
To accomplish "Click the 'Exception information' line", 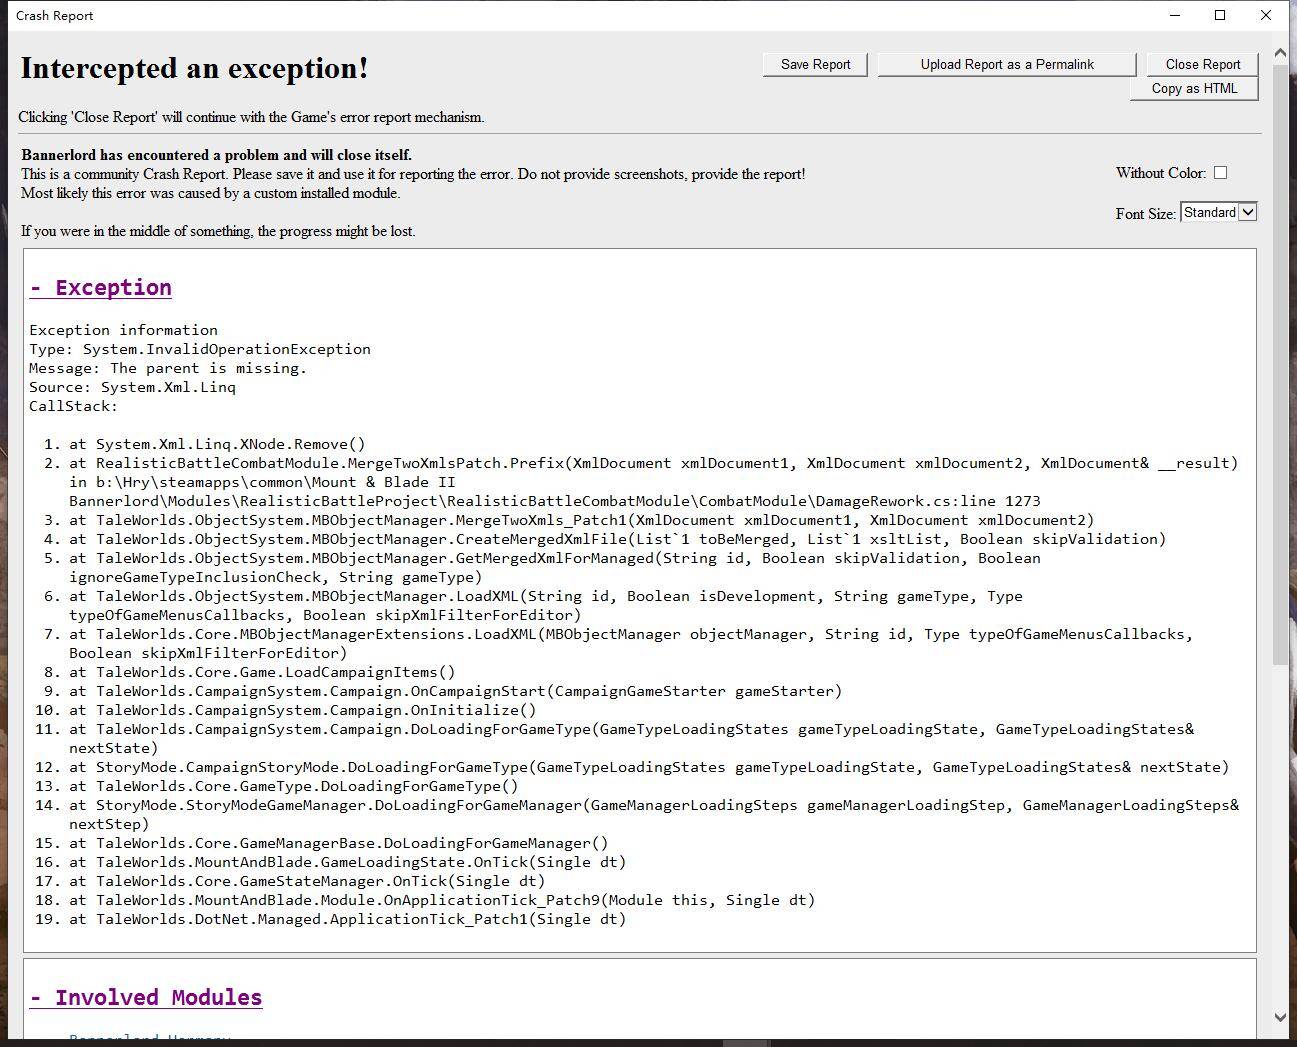I will click(x=124, y=330).
